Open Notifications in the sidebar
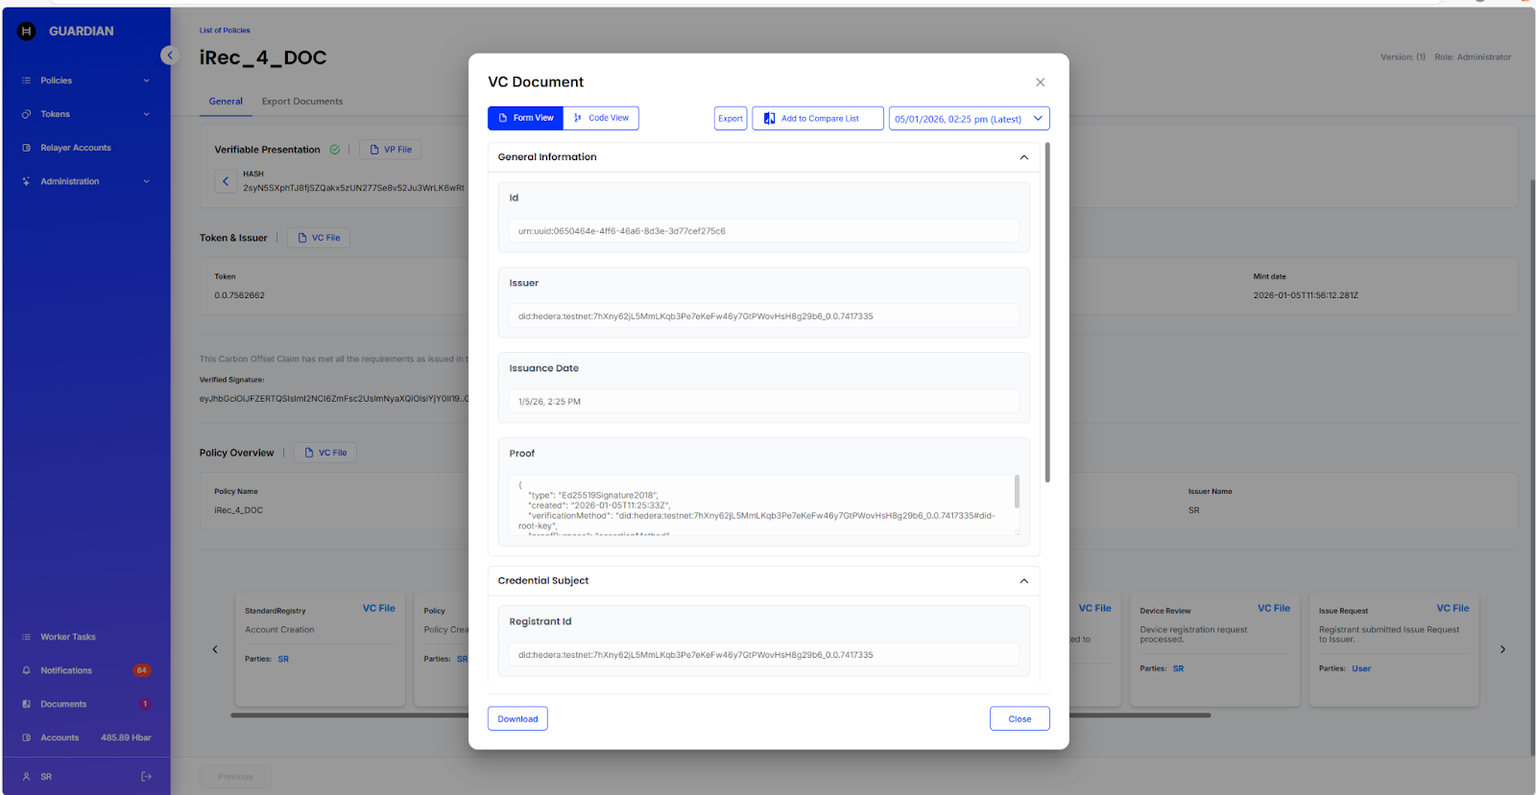The height and width of the screenshot is (795, 1536). (66, 670)
